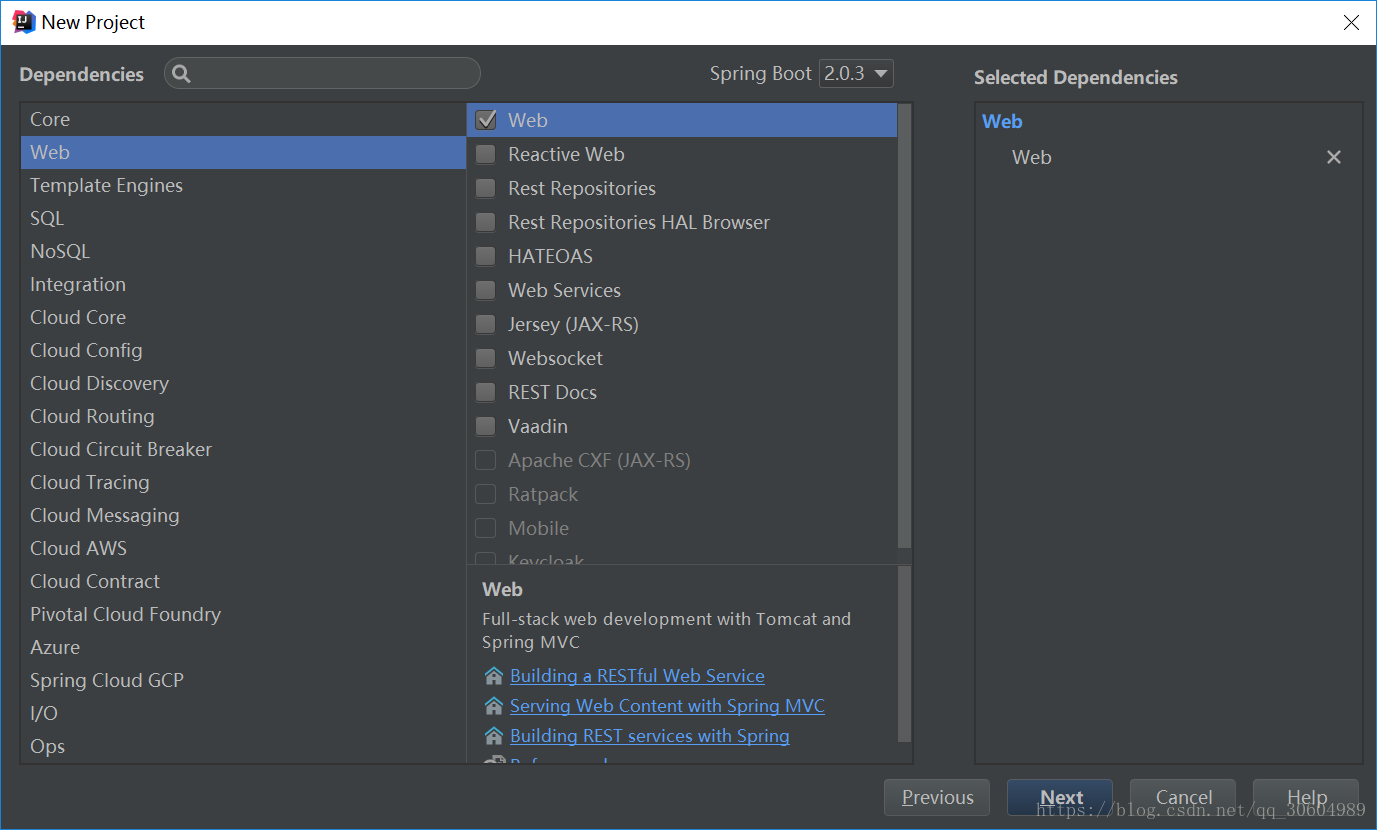This screenshot has width=1377, height=830.
Task: Choose Cloud Circuit Breaker category
Action: tap(243, 449)
